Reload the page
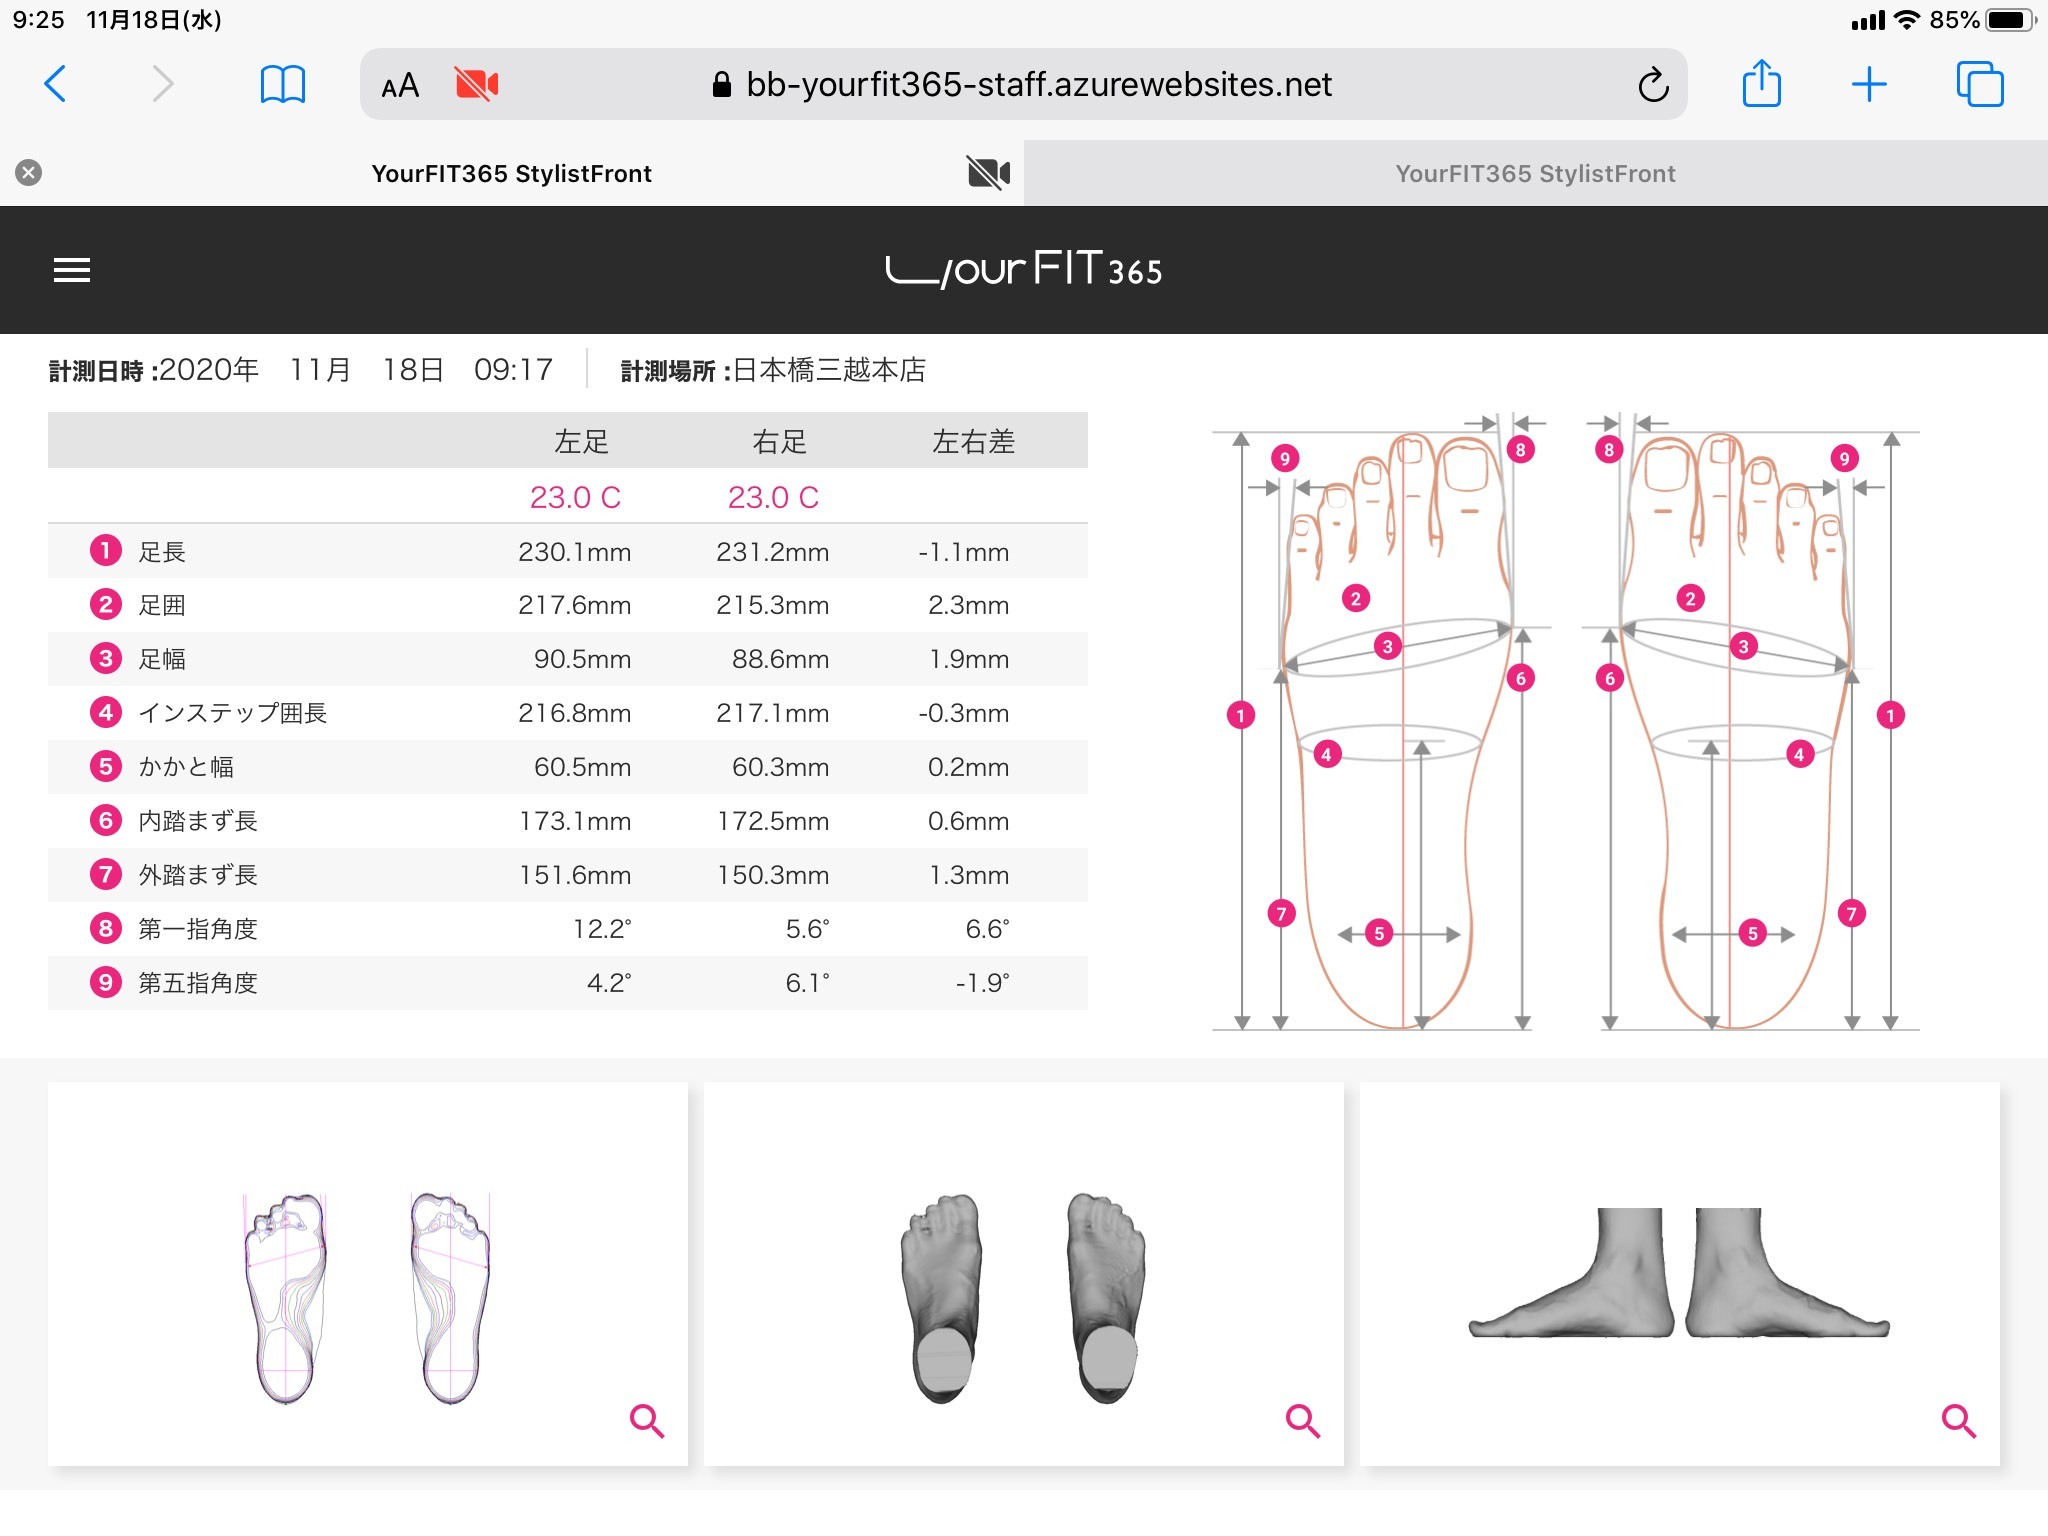Screen dimensions: 2048x1536 pos(1653,85)
